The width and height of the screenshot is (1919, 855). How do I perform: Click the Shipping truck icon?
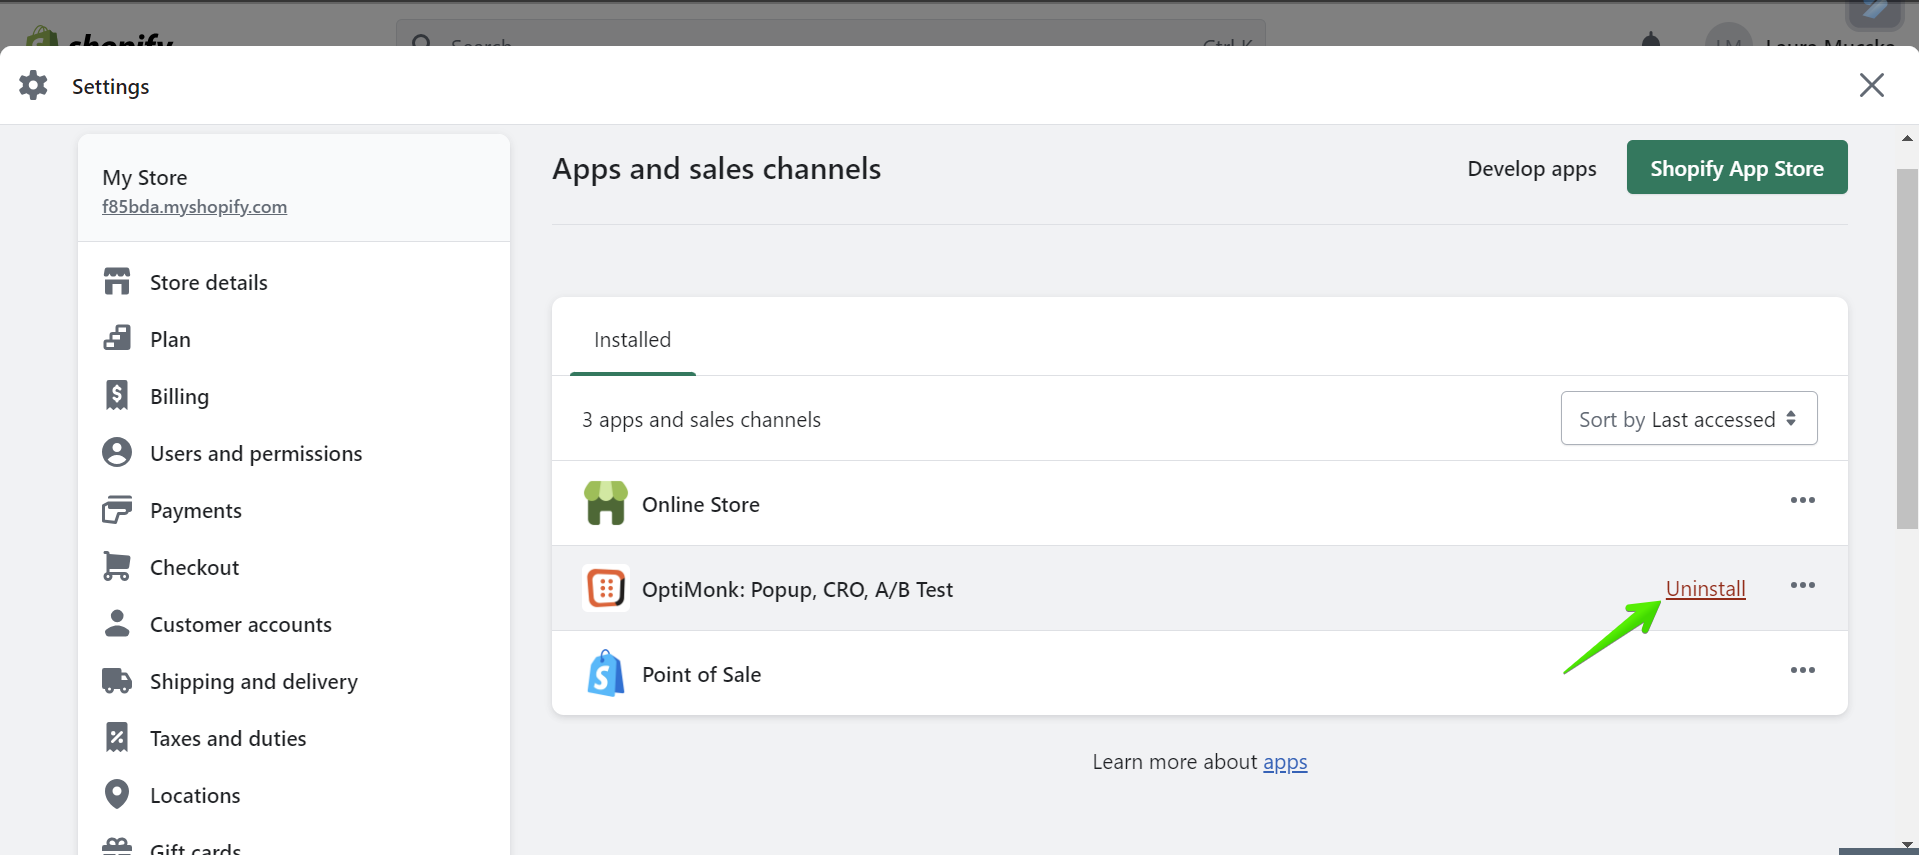pyautogui.click(x=117, y=681)
